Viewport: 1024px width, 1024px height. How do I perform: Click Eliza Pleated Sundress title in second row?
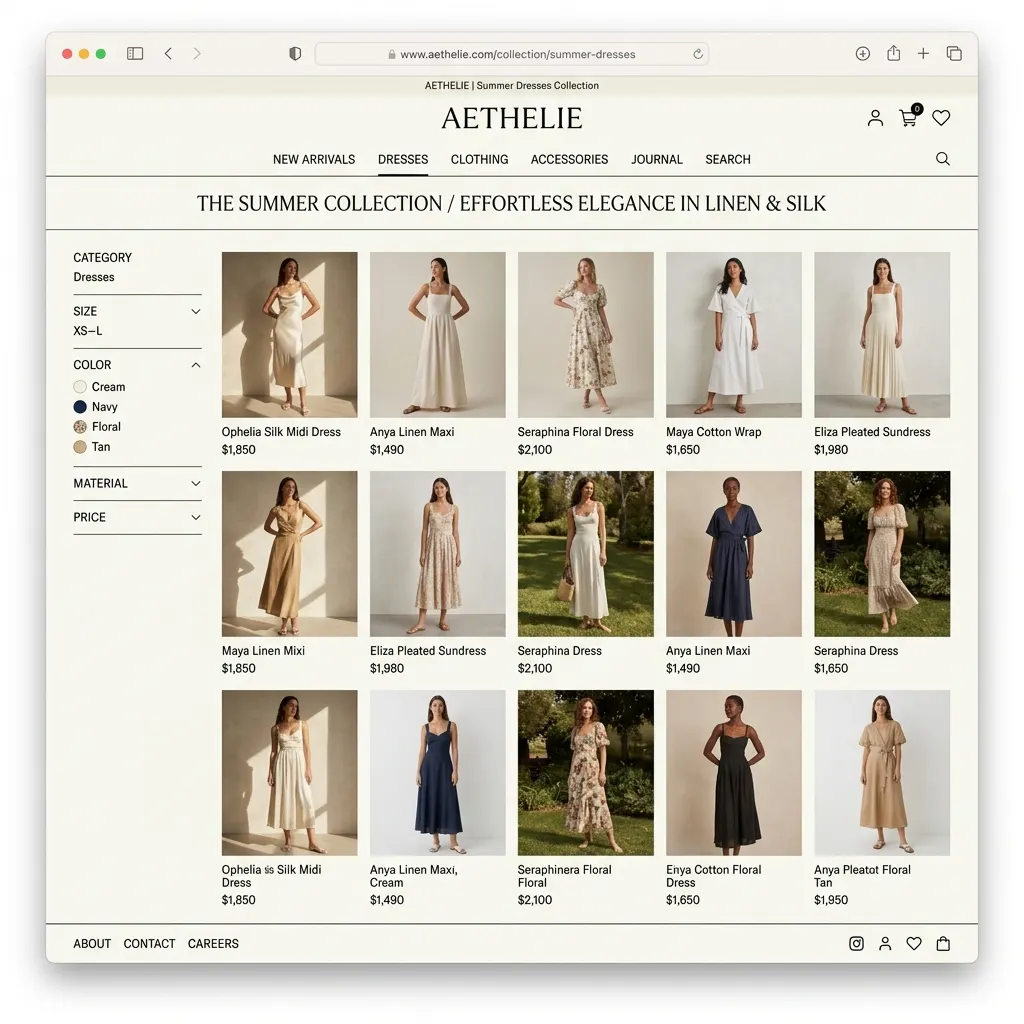[x=428, y=650]
